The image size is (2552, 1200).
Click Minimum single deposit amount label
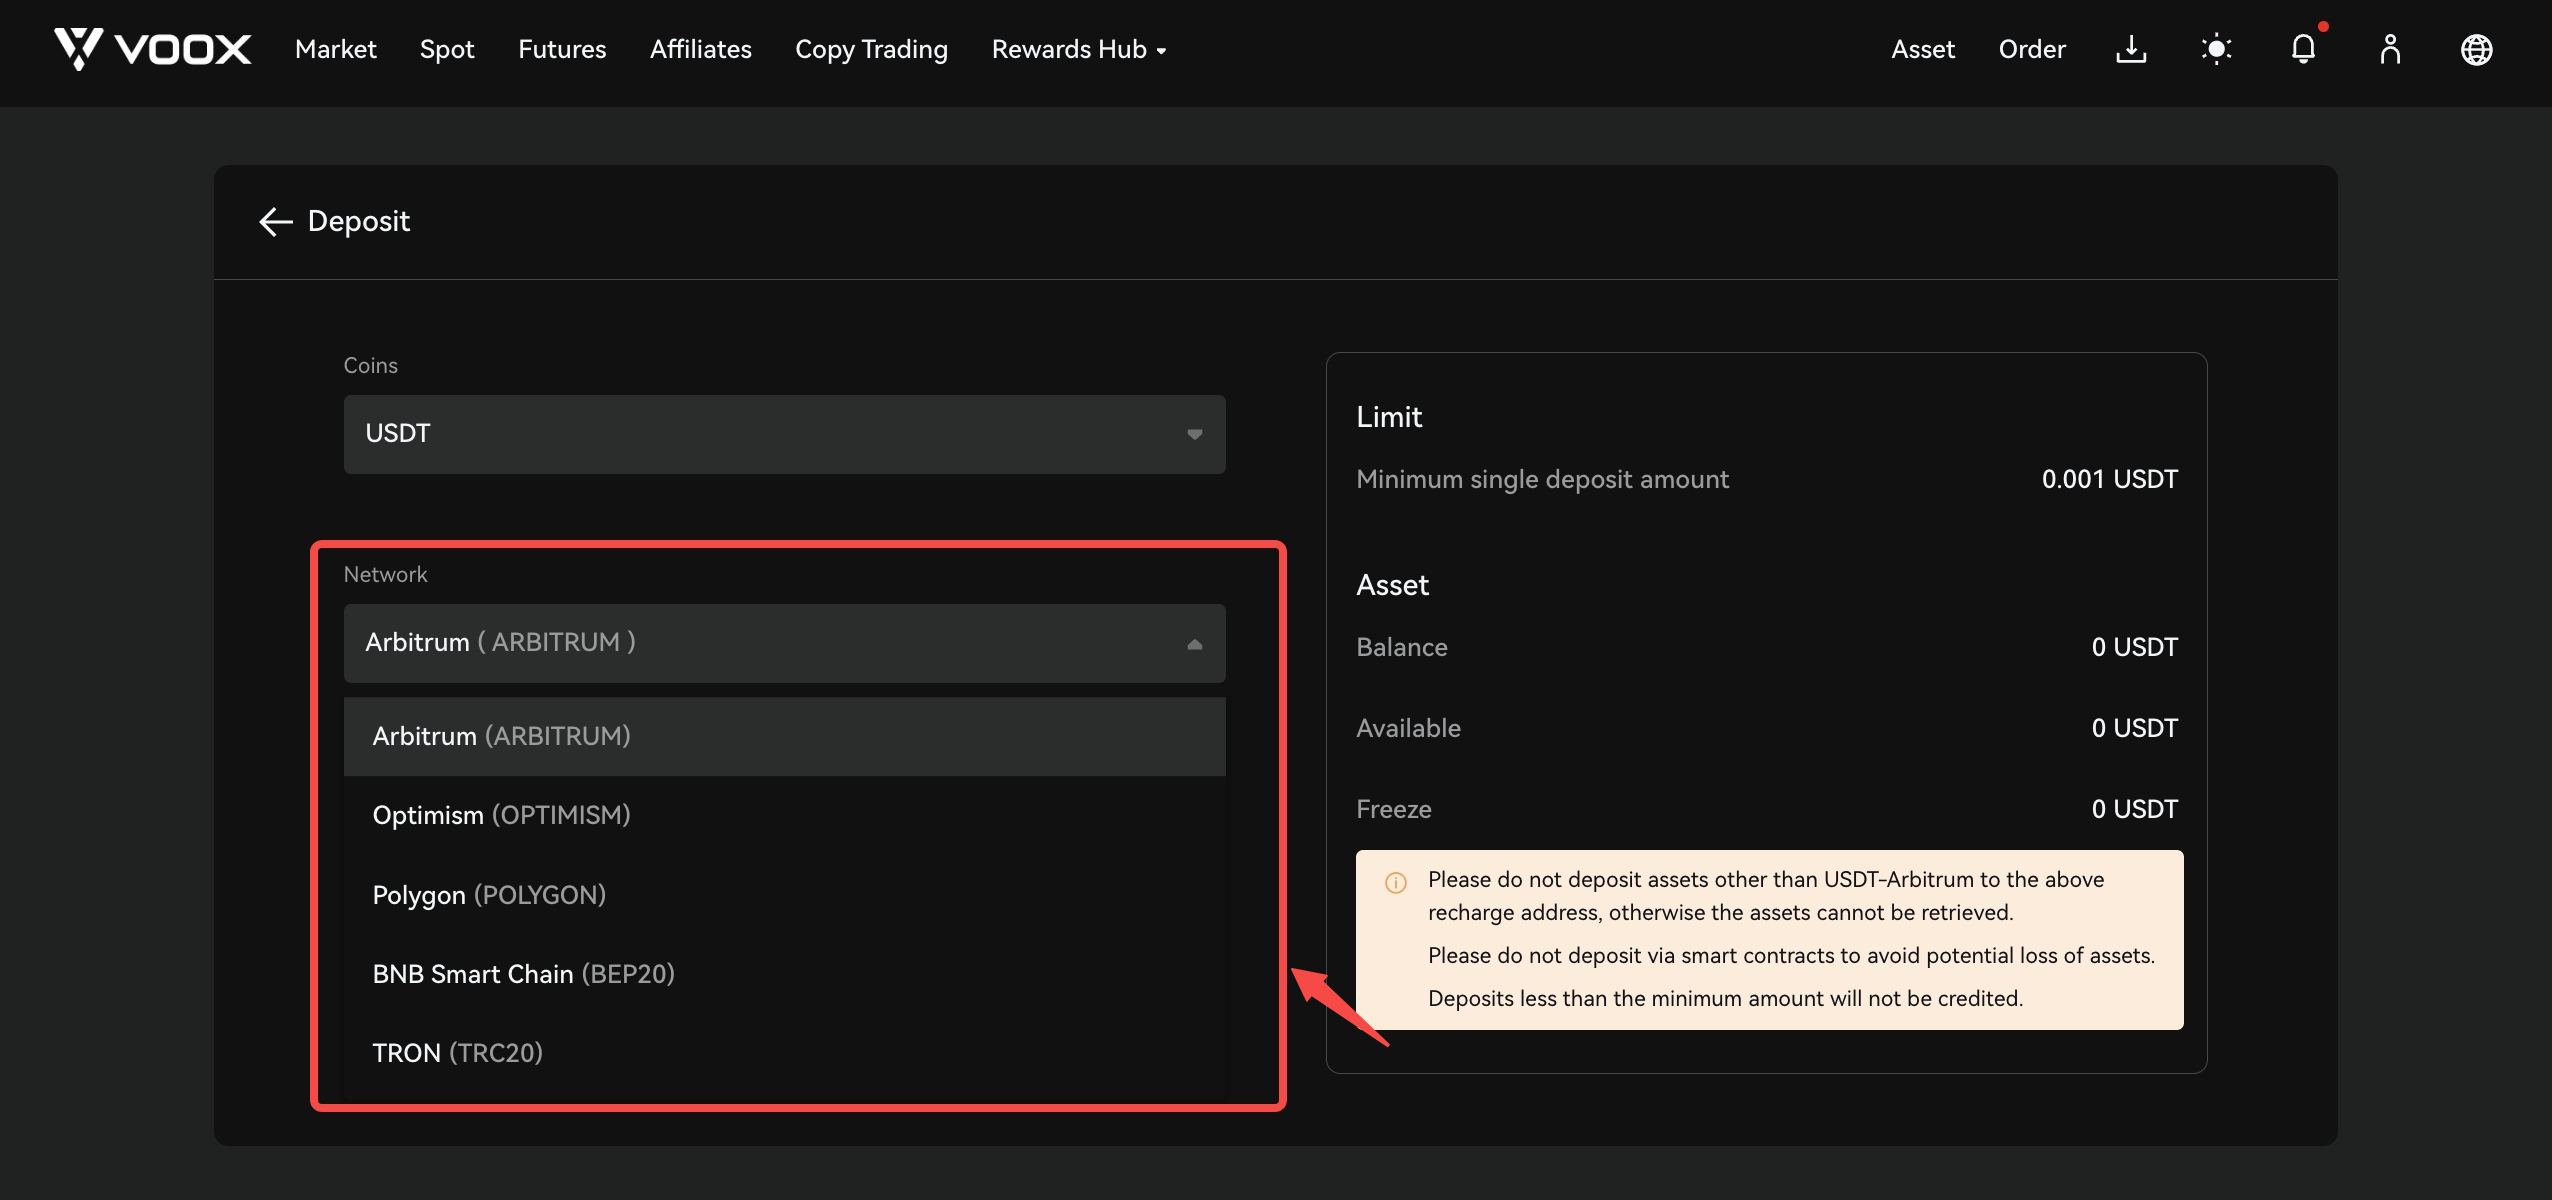(1542, 479)
